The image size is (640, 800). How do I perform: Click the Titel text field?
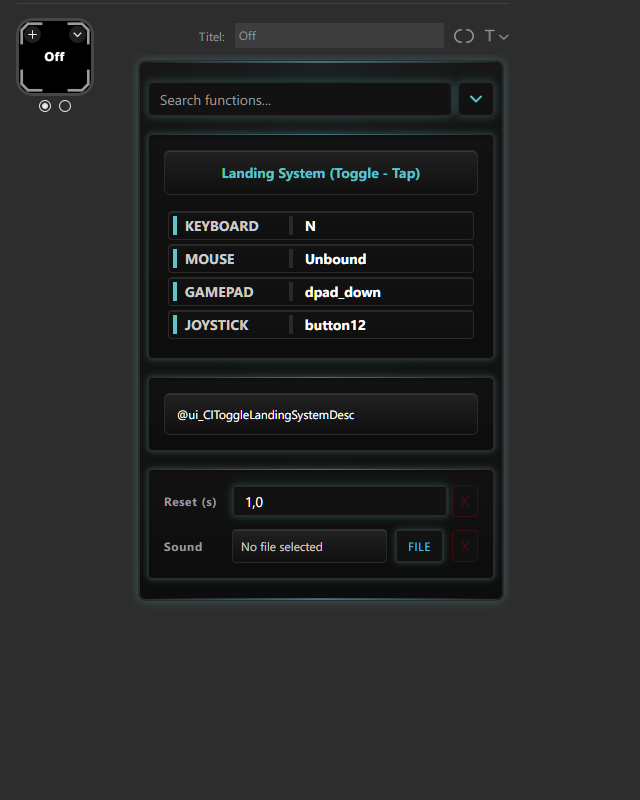[x=339, y=36]
